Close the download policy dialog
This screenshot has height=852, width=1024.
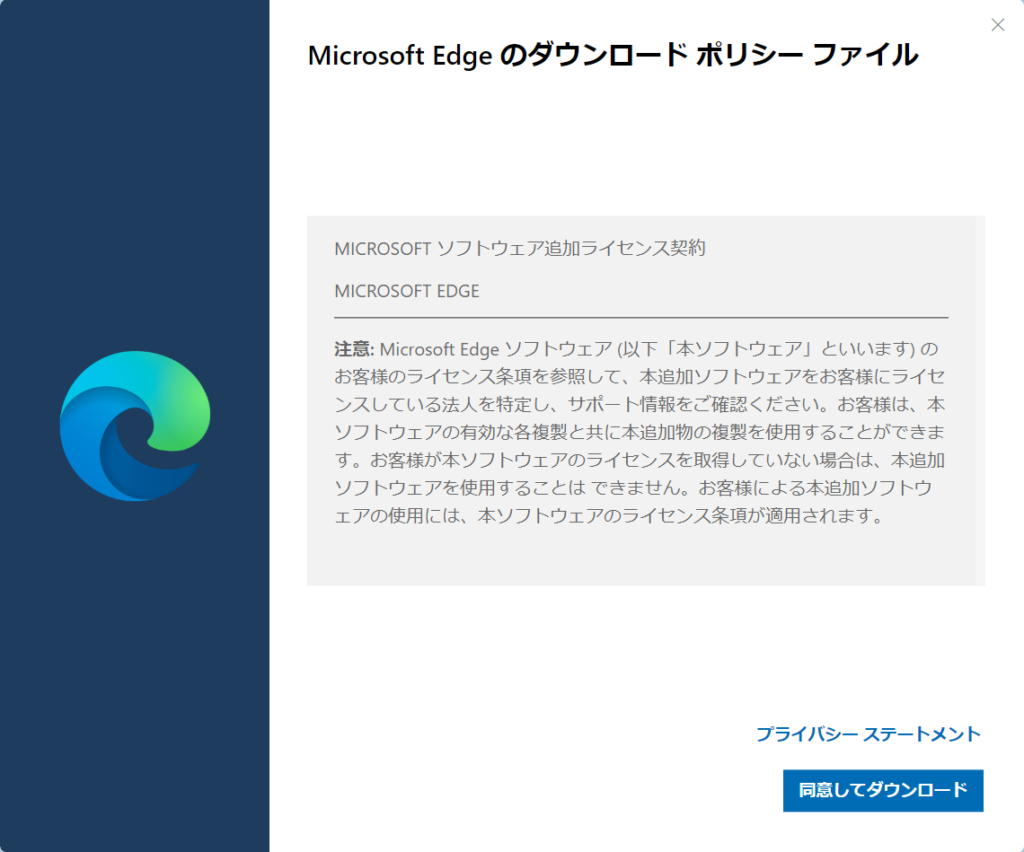coord(997,25)
